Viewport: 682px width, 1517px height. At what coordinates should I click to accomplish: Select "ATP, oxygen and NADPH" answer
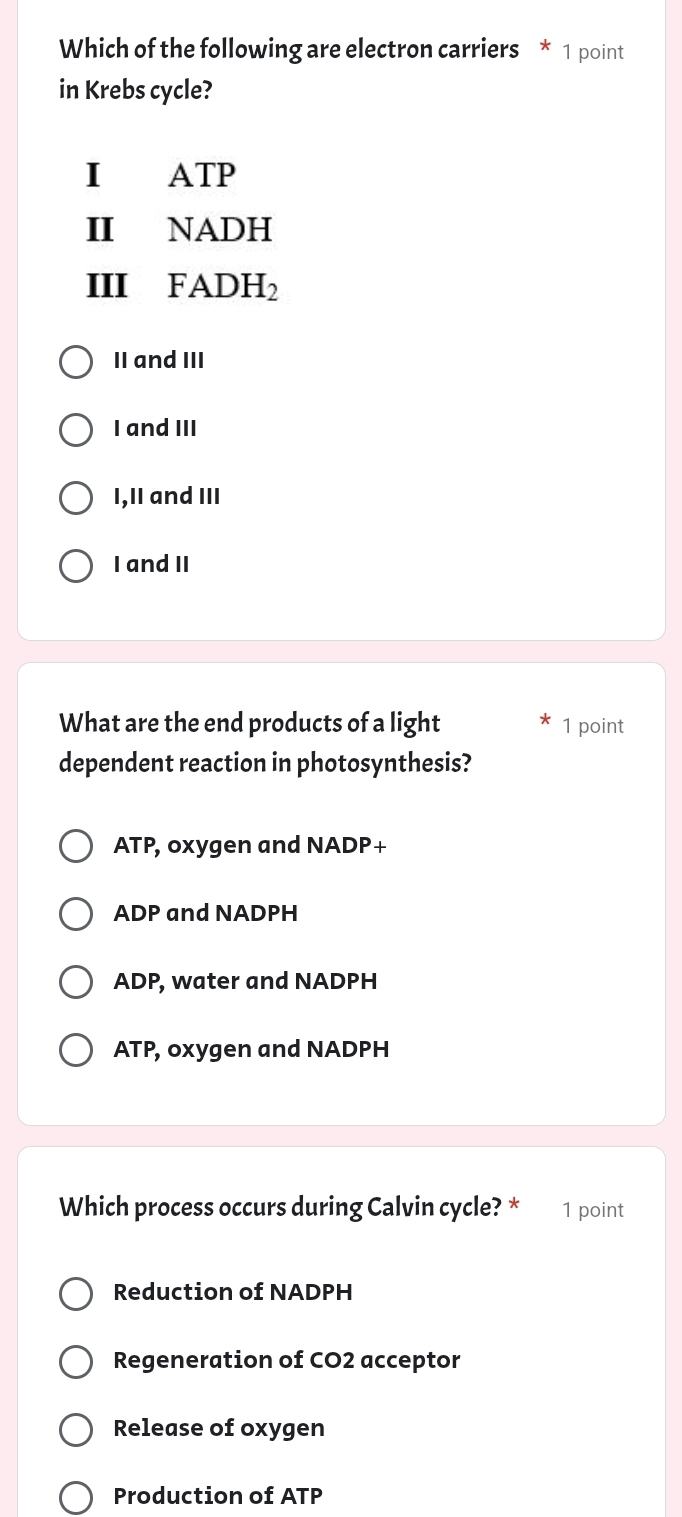point(76,1049)
